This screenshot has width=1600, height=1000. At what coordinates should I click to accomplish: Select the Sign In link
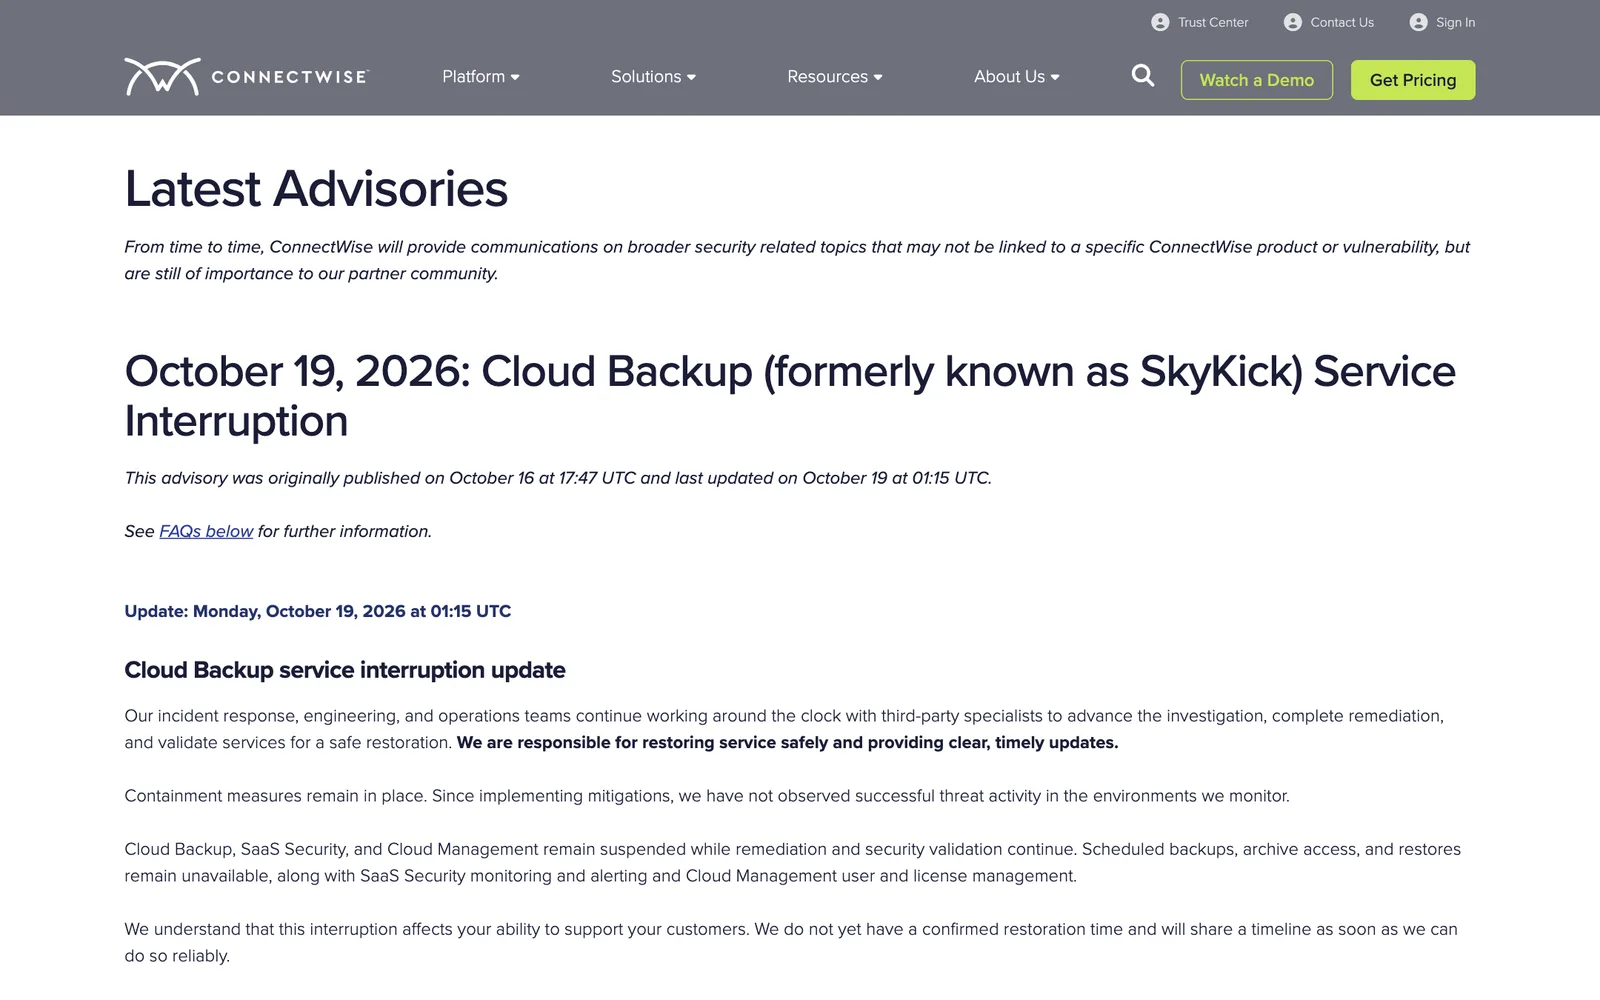click(1455, 22)
